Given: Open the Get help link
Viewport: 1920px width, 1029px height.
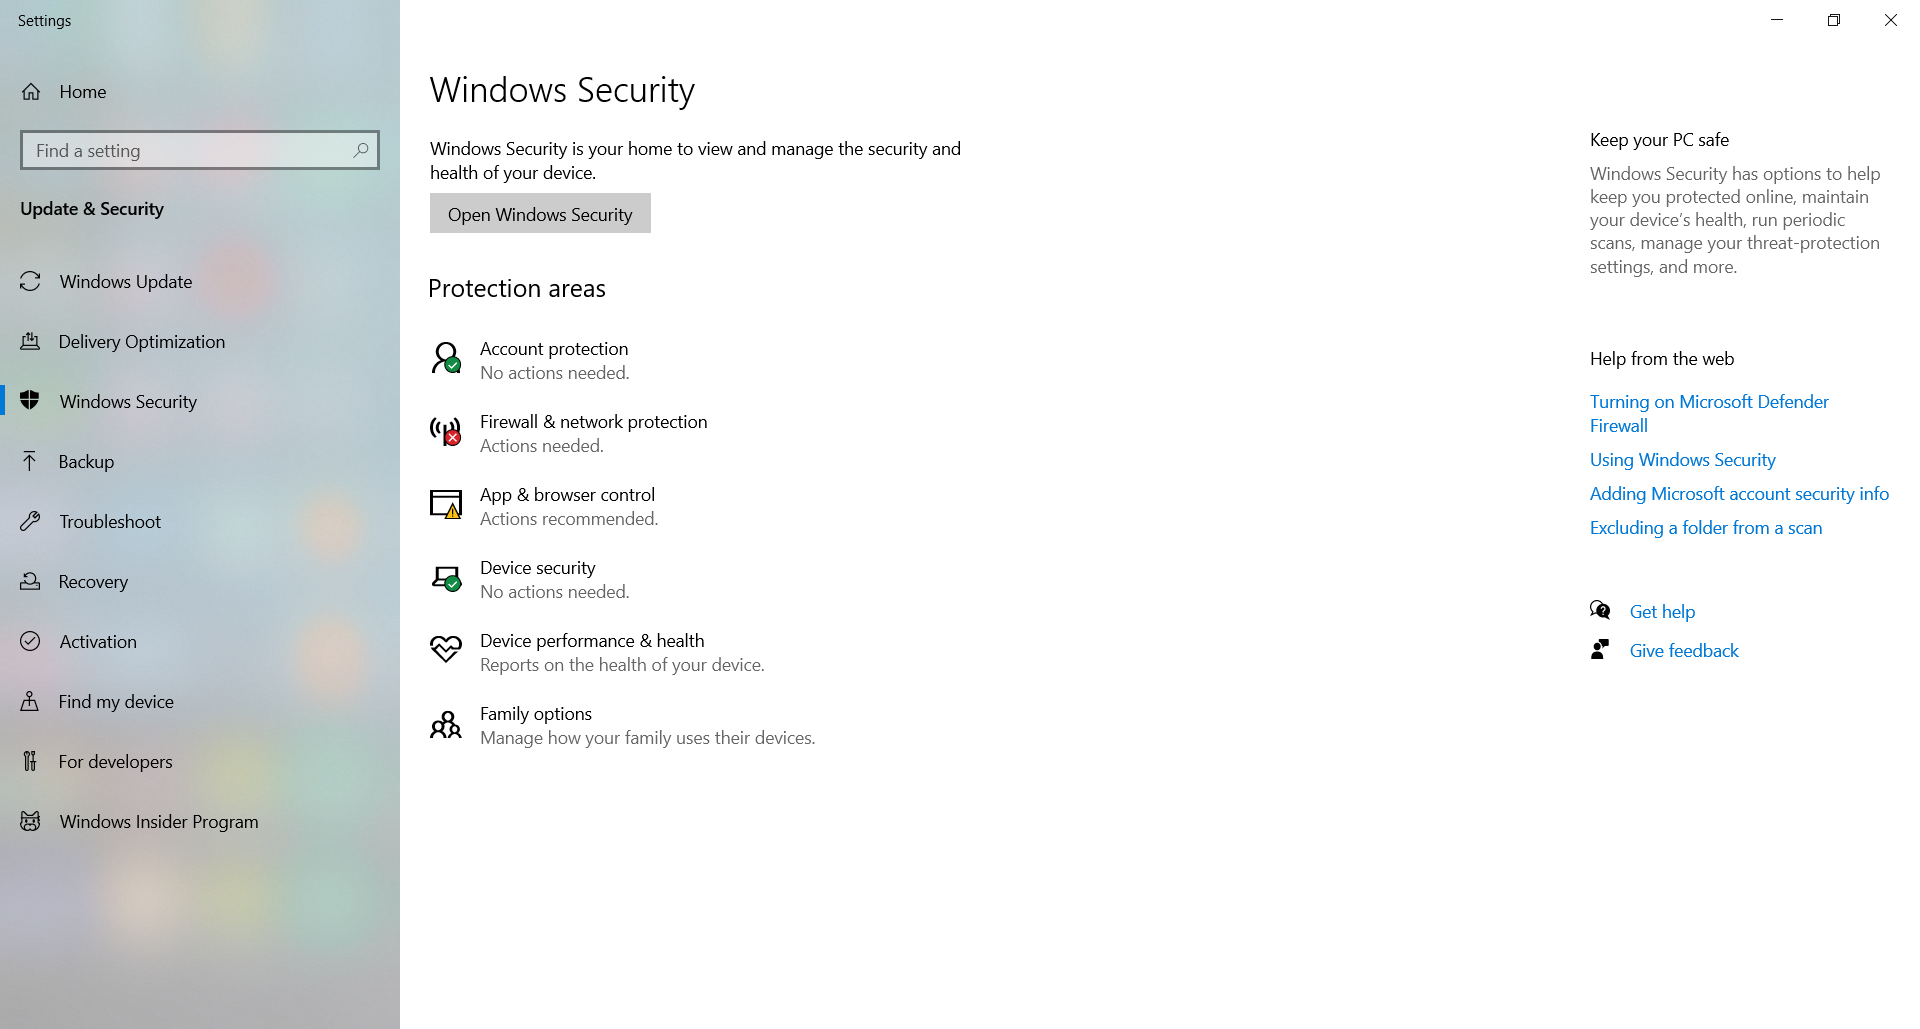Looking at the screenshot, I should [1662, 612].
